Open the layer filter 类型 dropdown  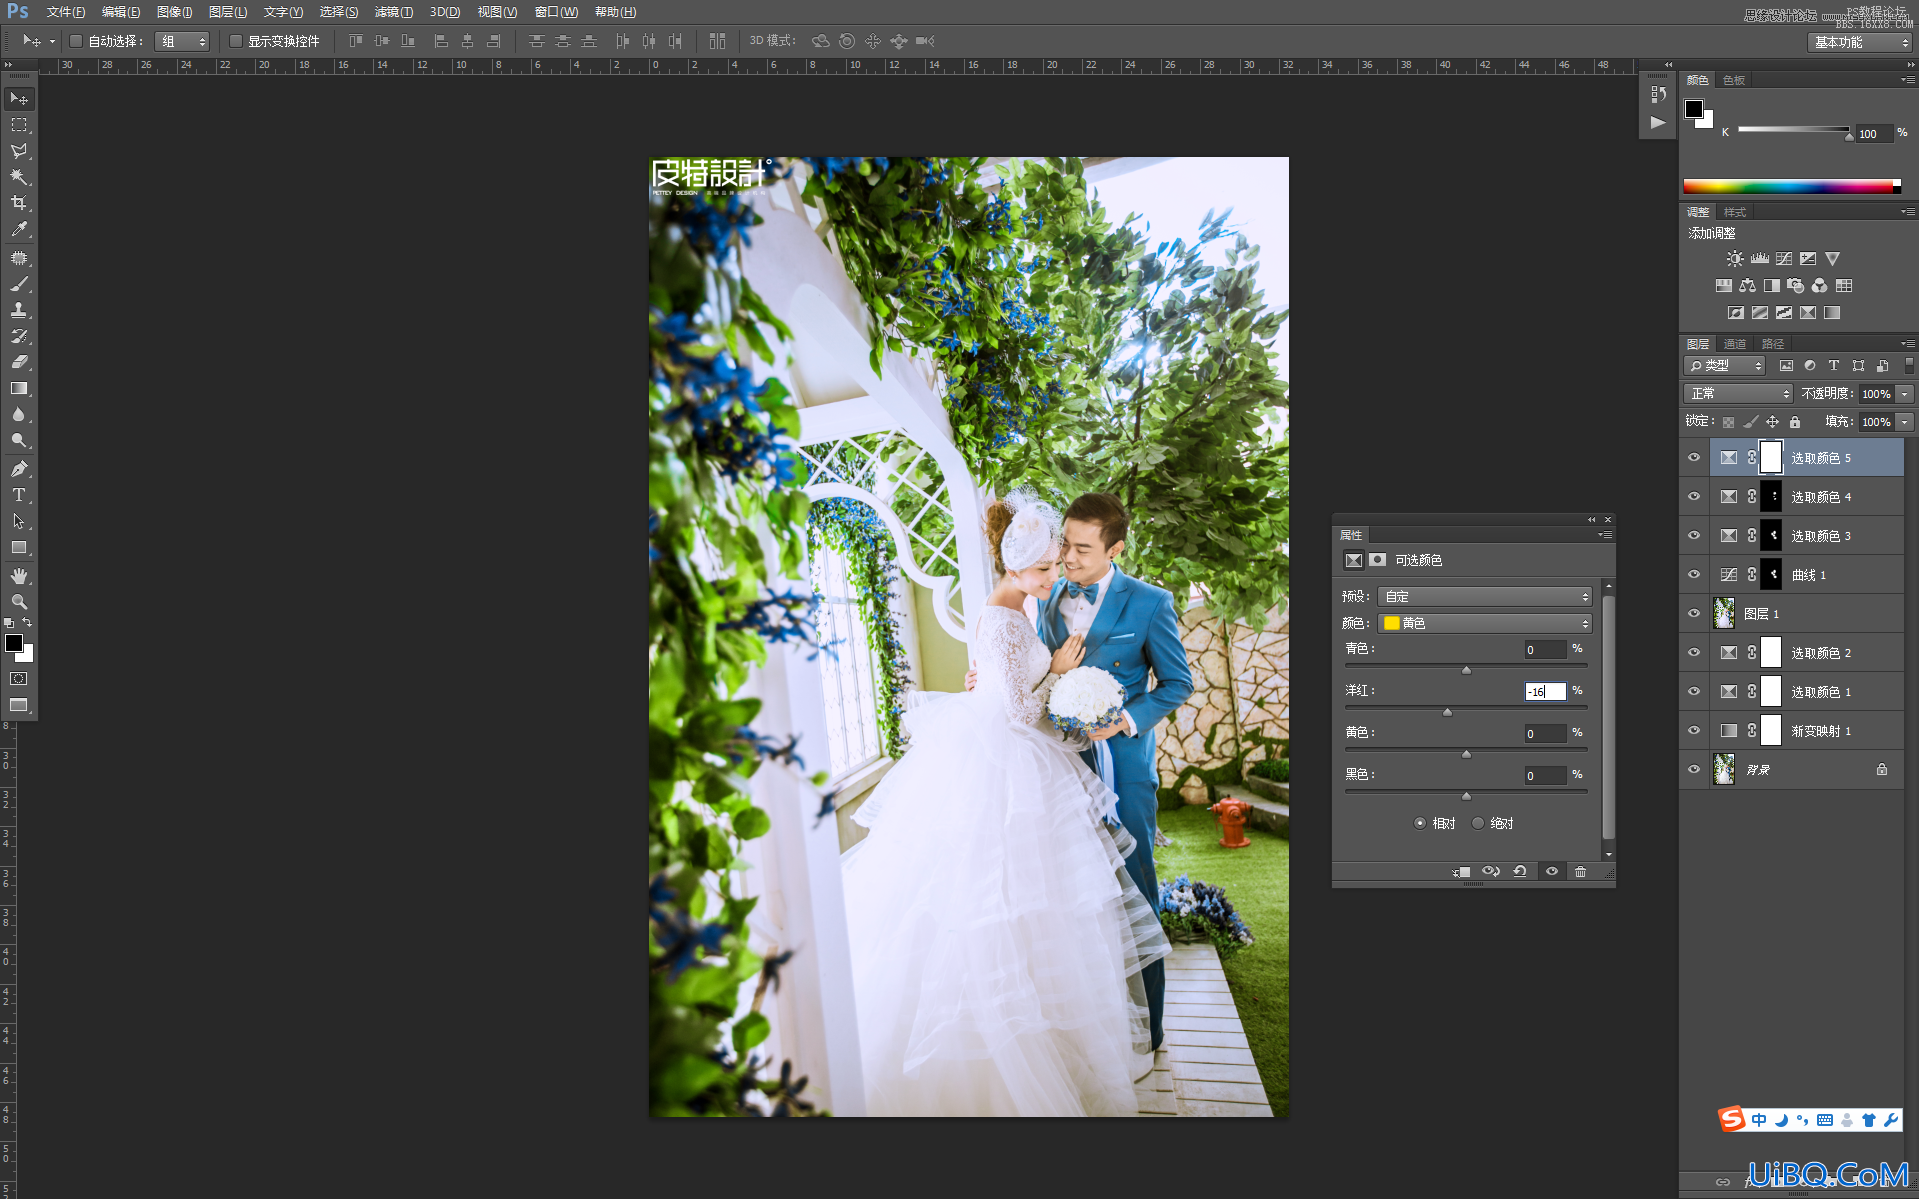(1724, 366)
